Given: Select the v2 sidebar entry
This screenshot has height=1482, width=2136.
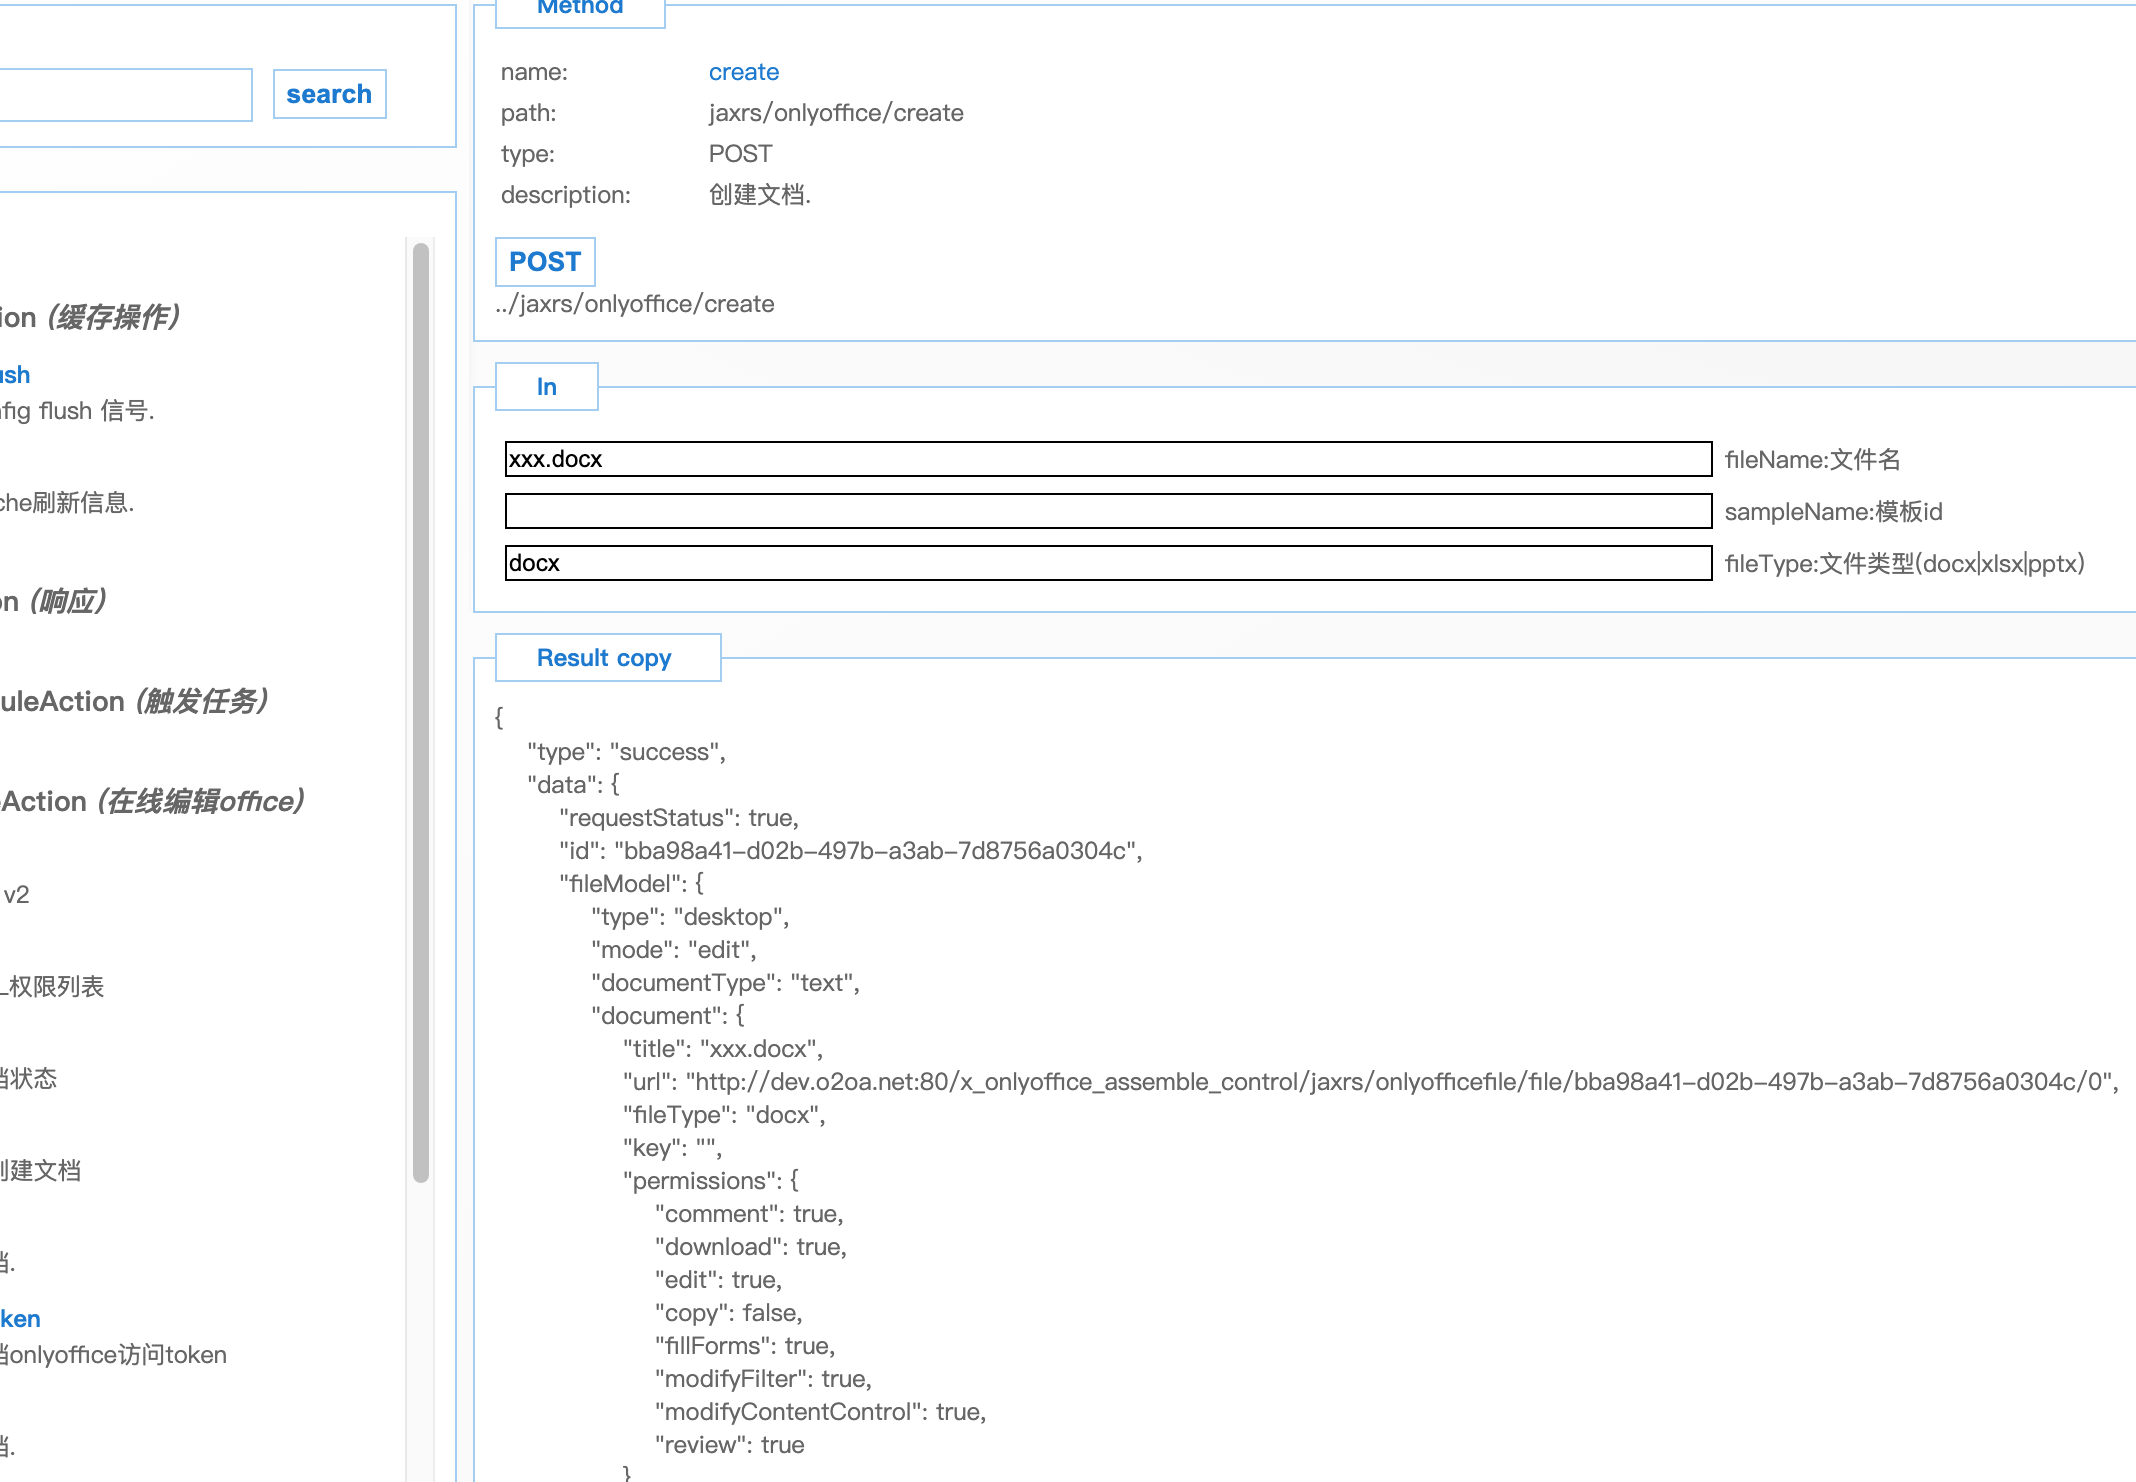Looking at the screenshot, I should click(x=16, y=895).
